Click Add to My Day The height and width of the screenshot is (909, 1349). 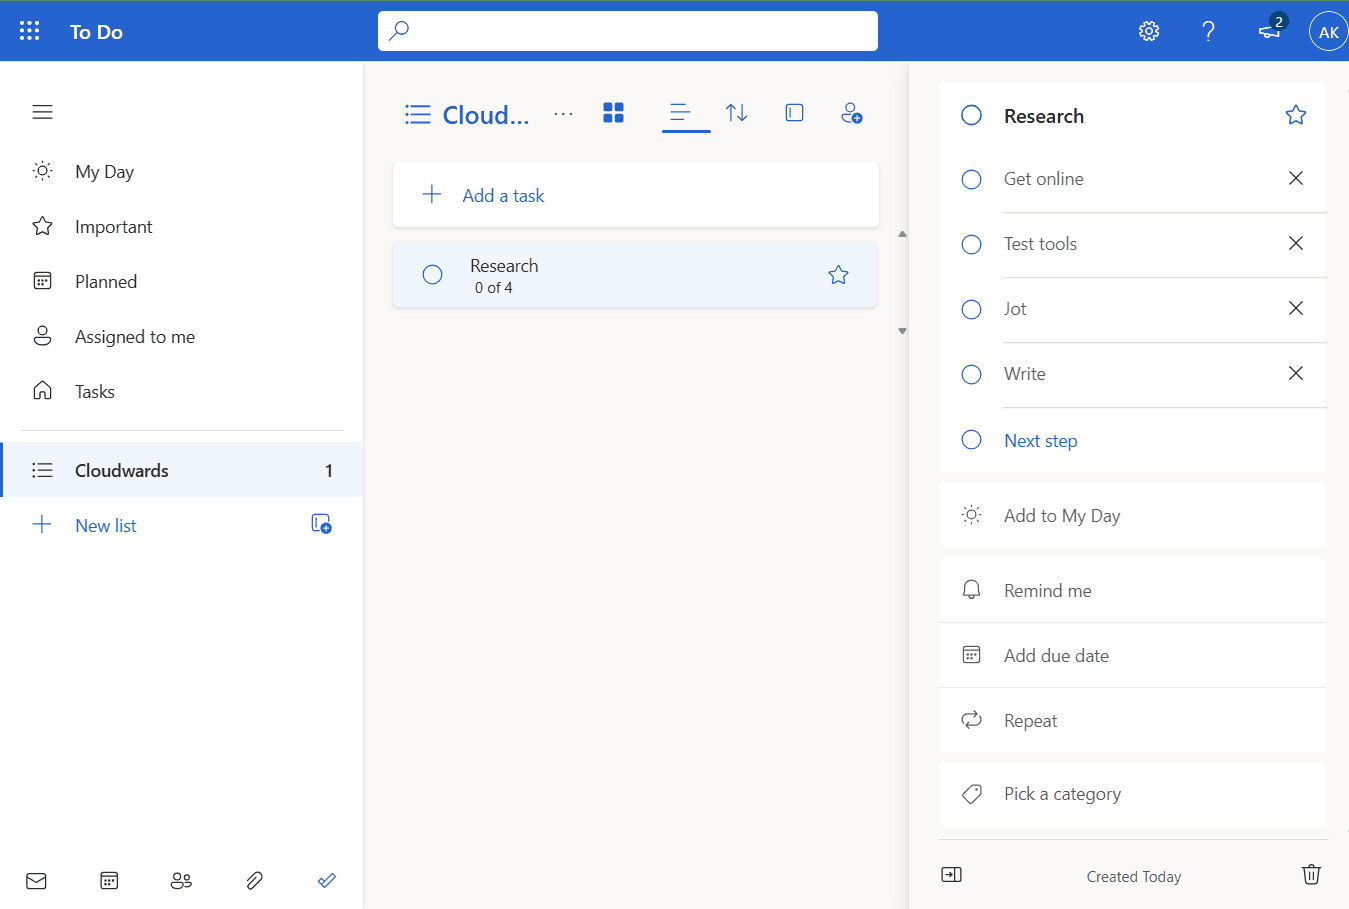[x=1061, y=516]
